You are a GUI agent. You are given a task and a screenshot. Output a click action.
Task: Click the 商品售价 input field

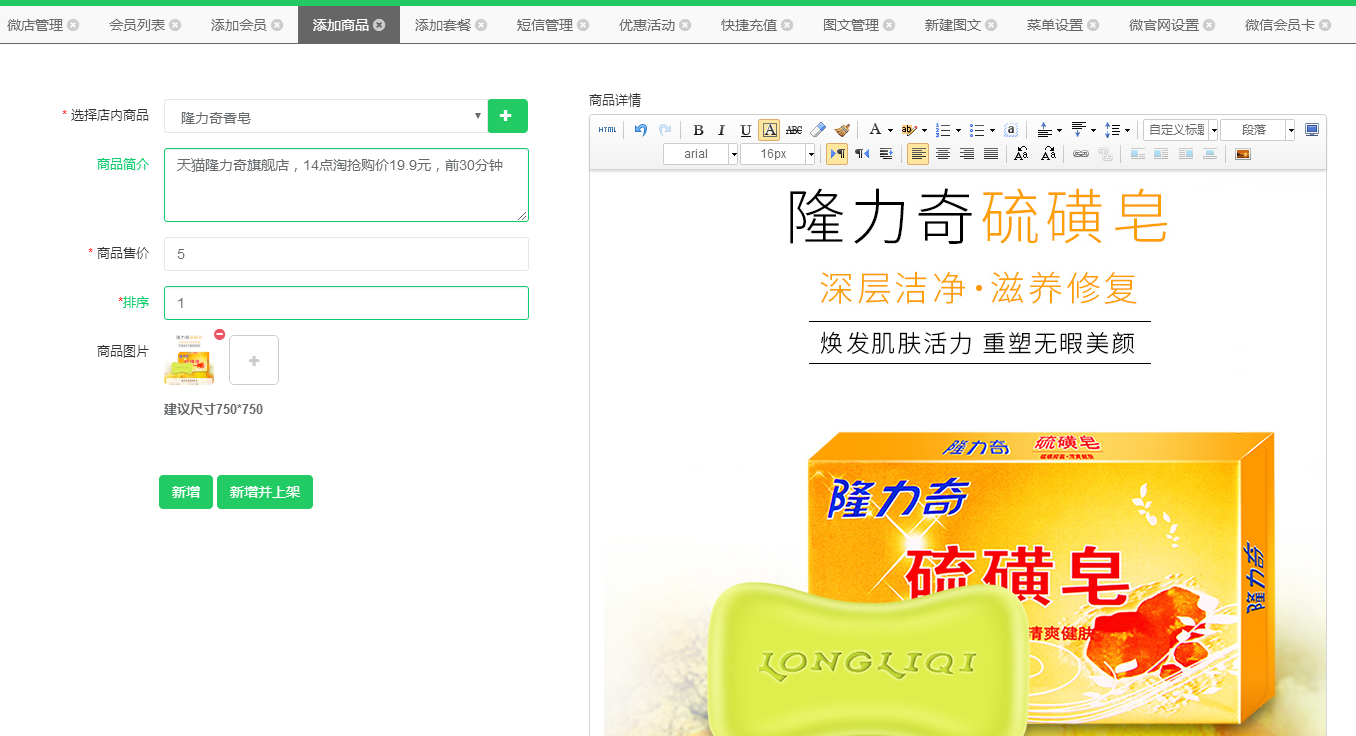pos(346,254)
